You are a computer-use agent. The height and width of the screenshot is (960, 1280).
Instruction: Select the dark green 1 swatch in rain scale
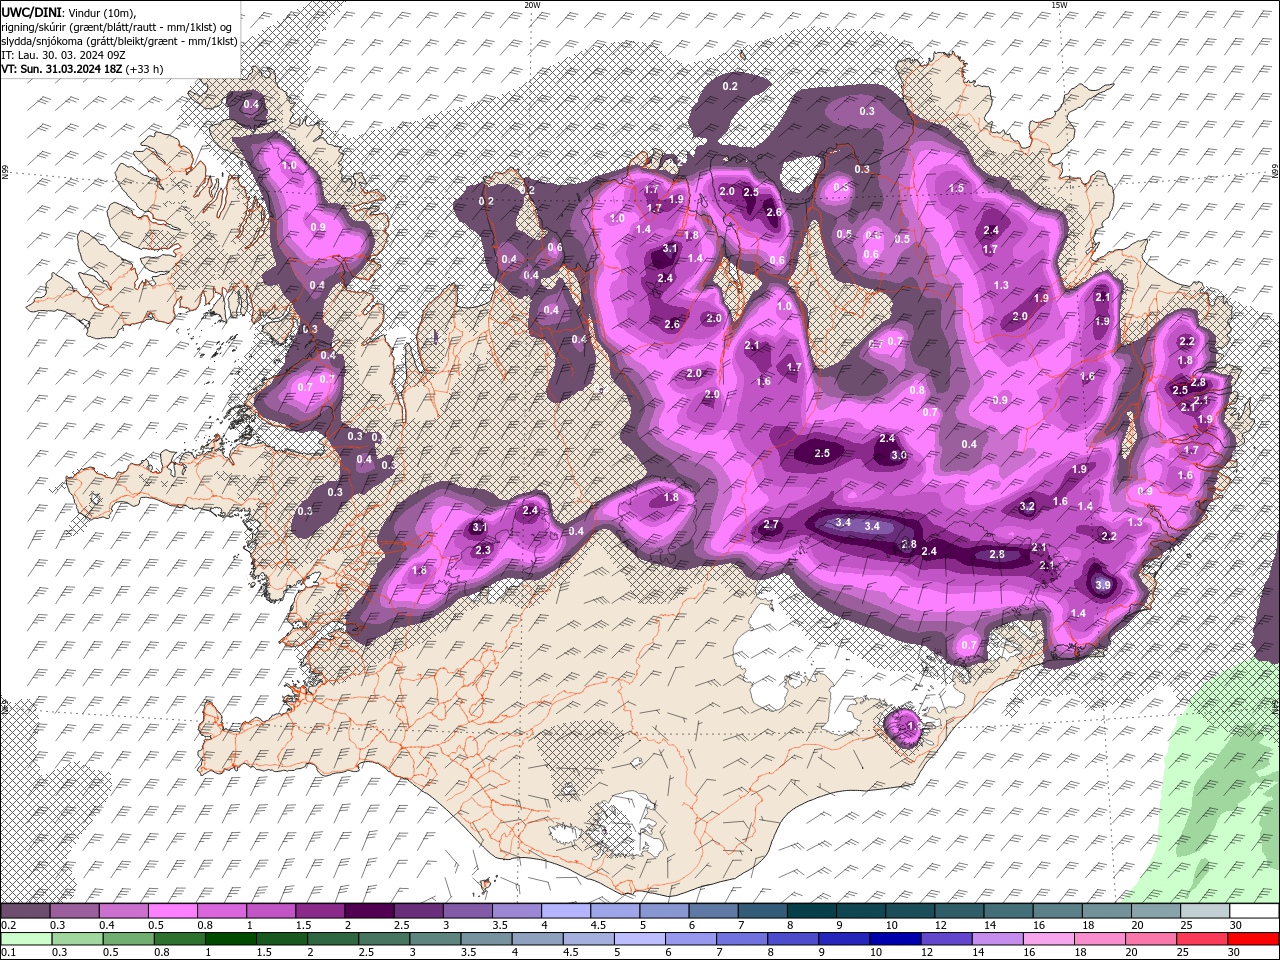click(231, 939)
